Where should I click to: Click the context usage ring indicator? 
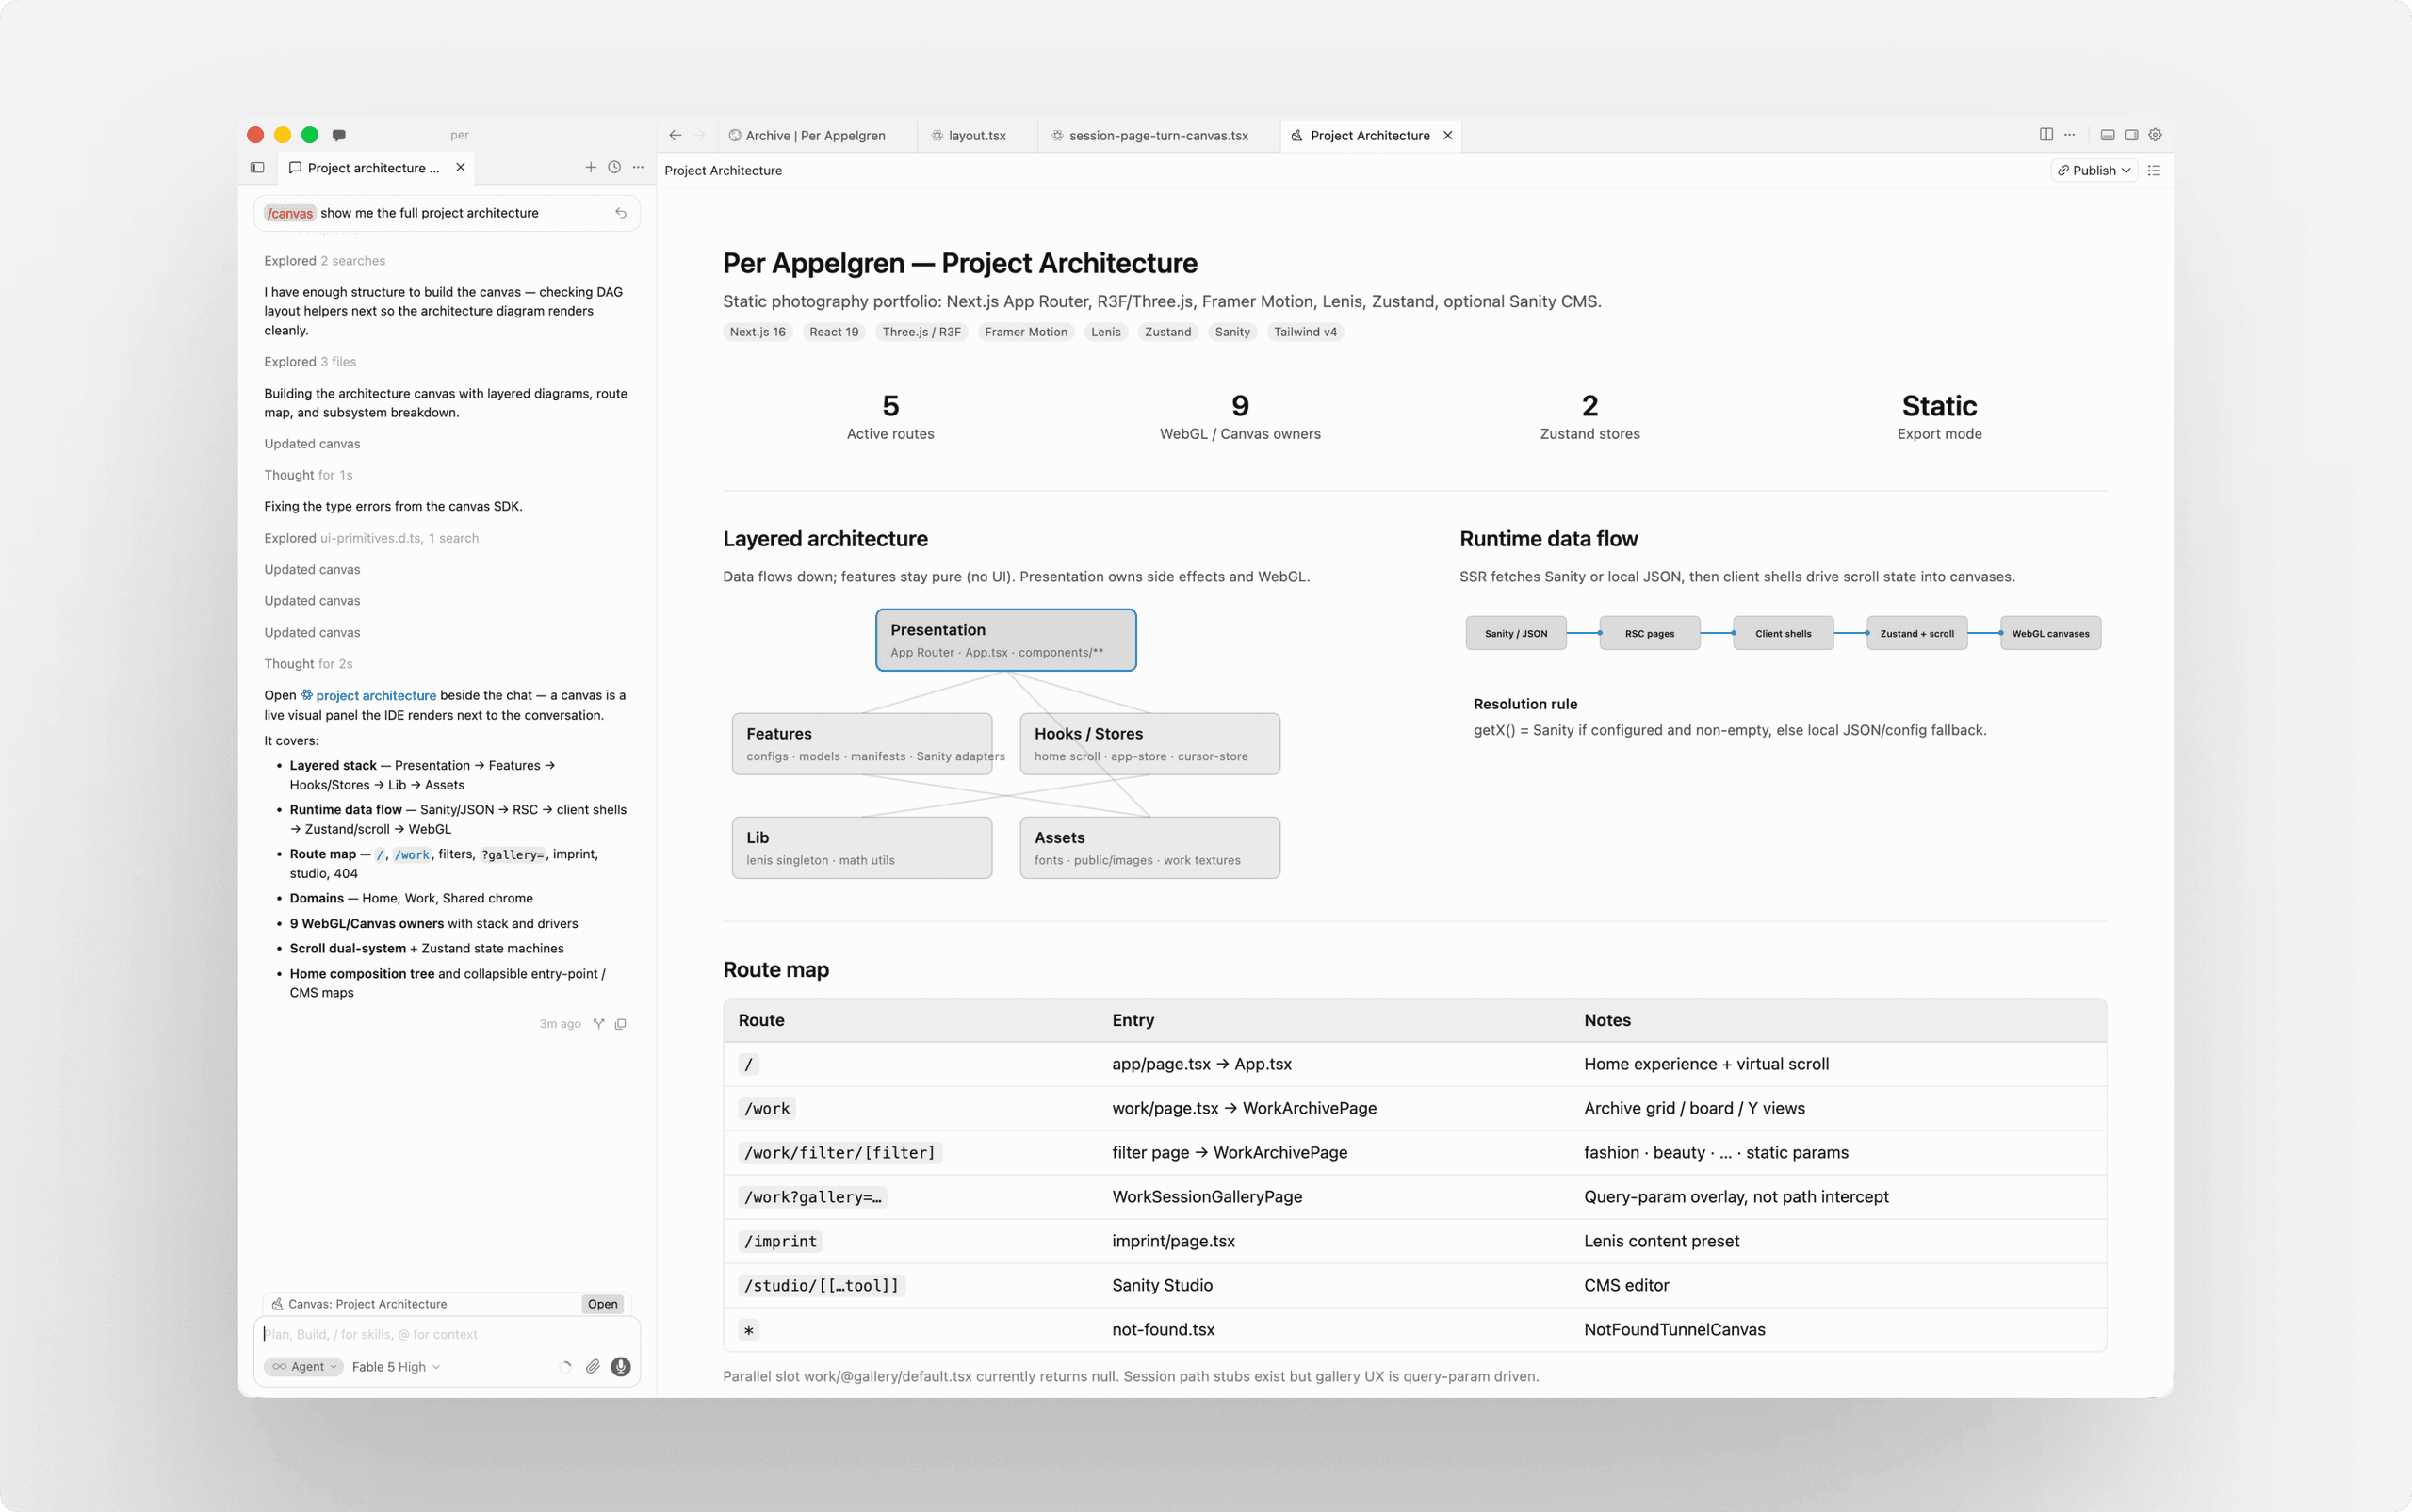[566, 1367]
